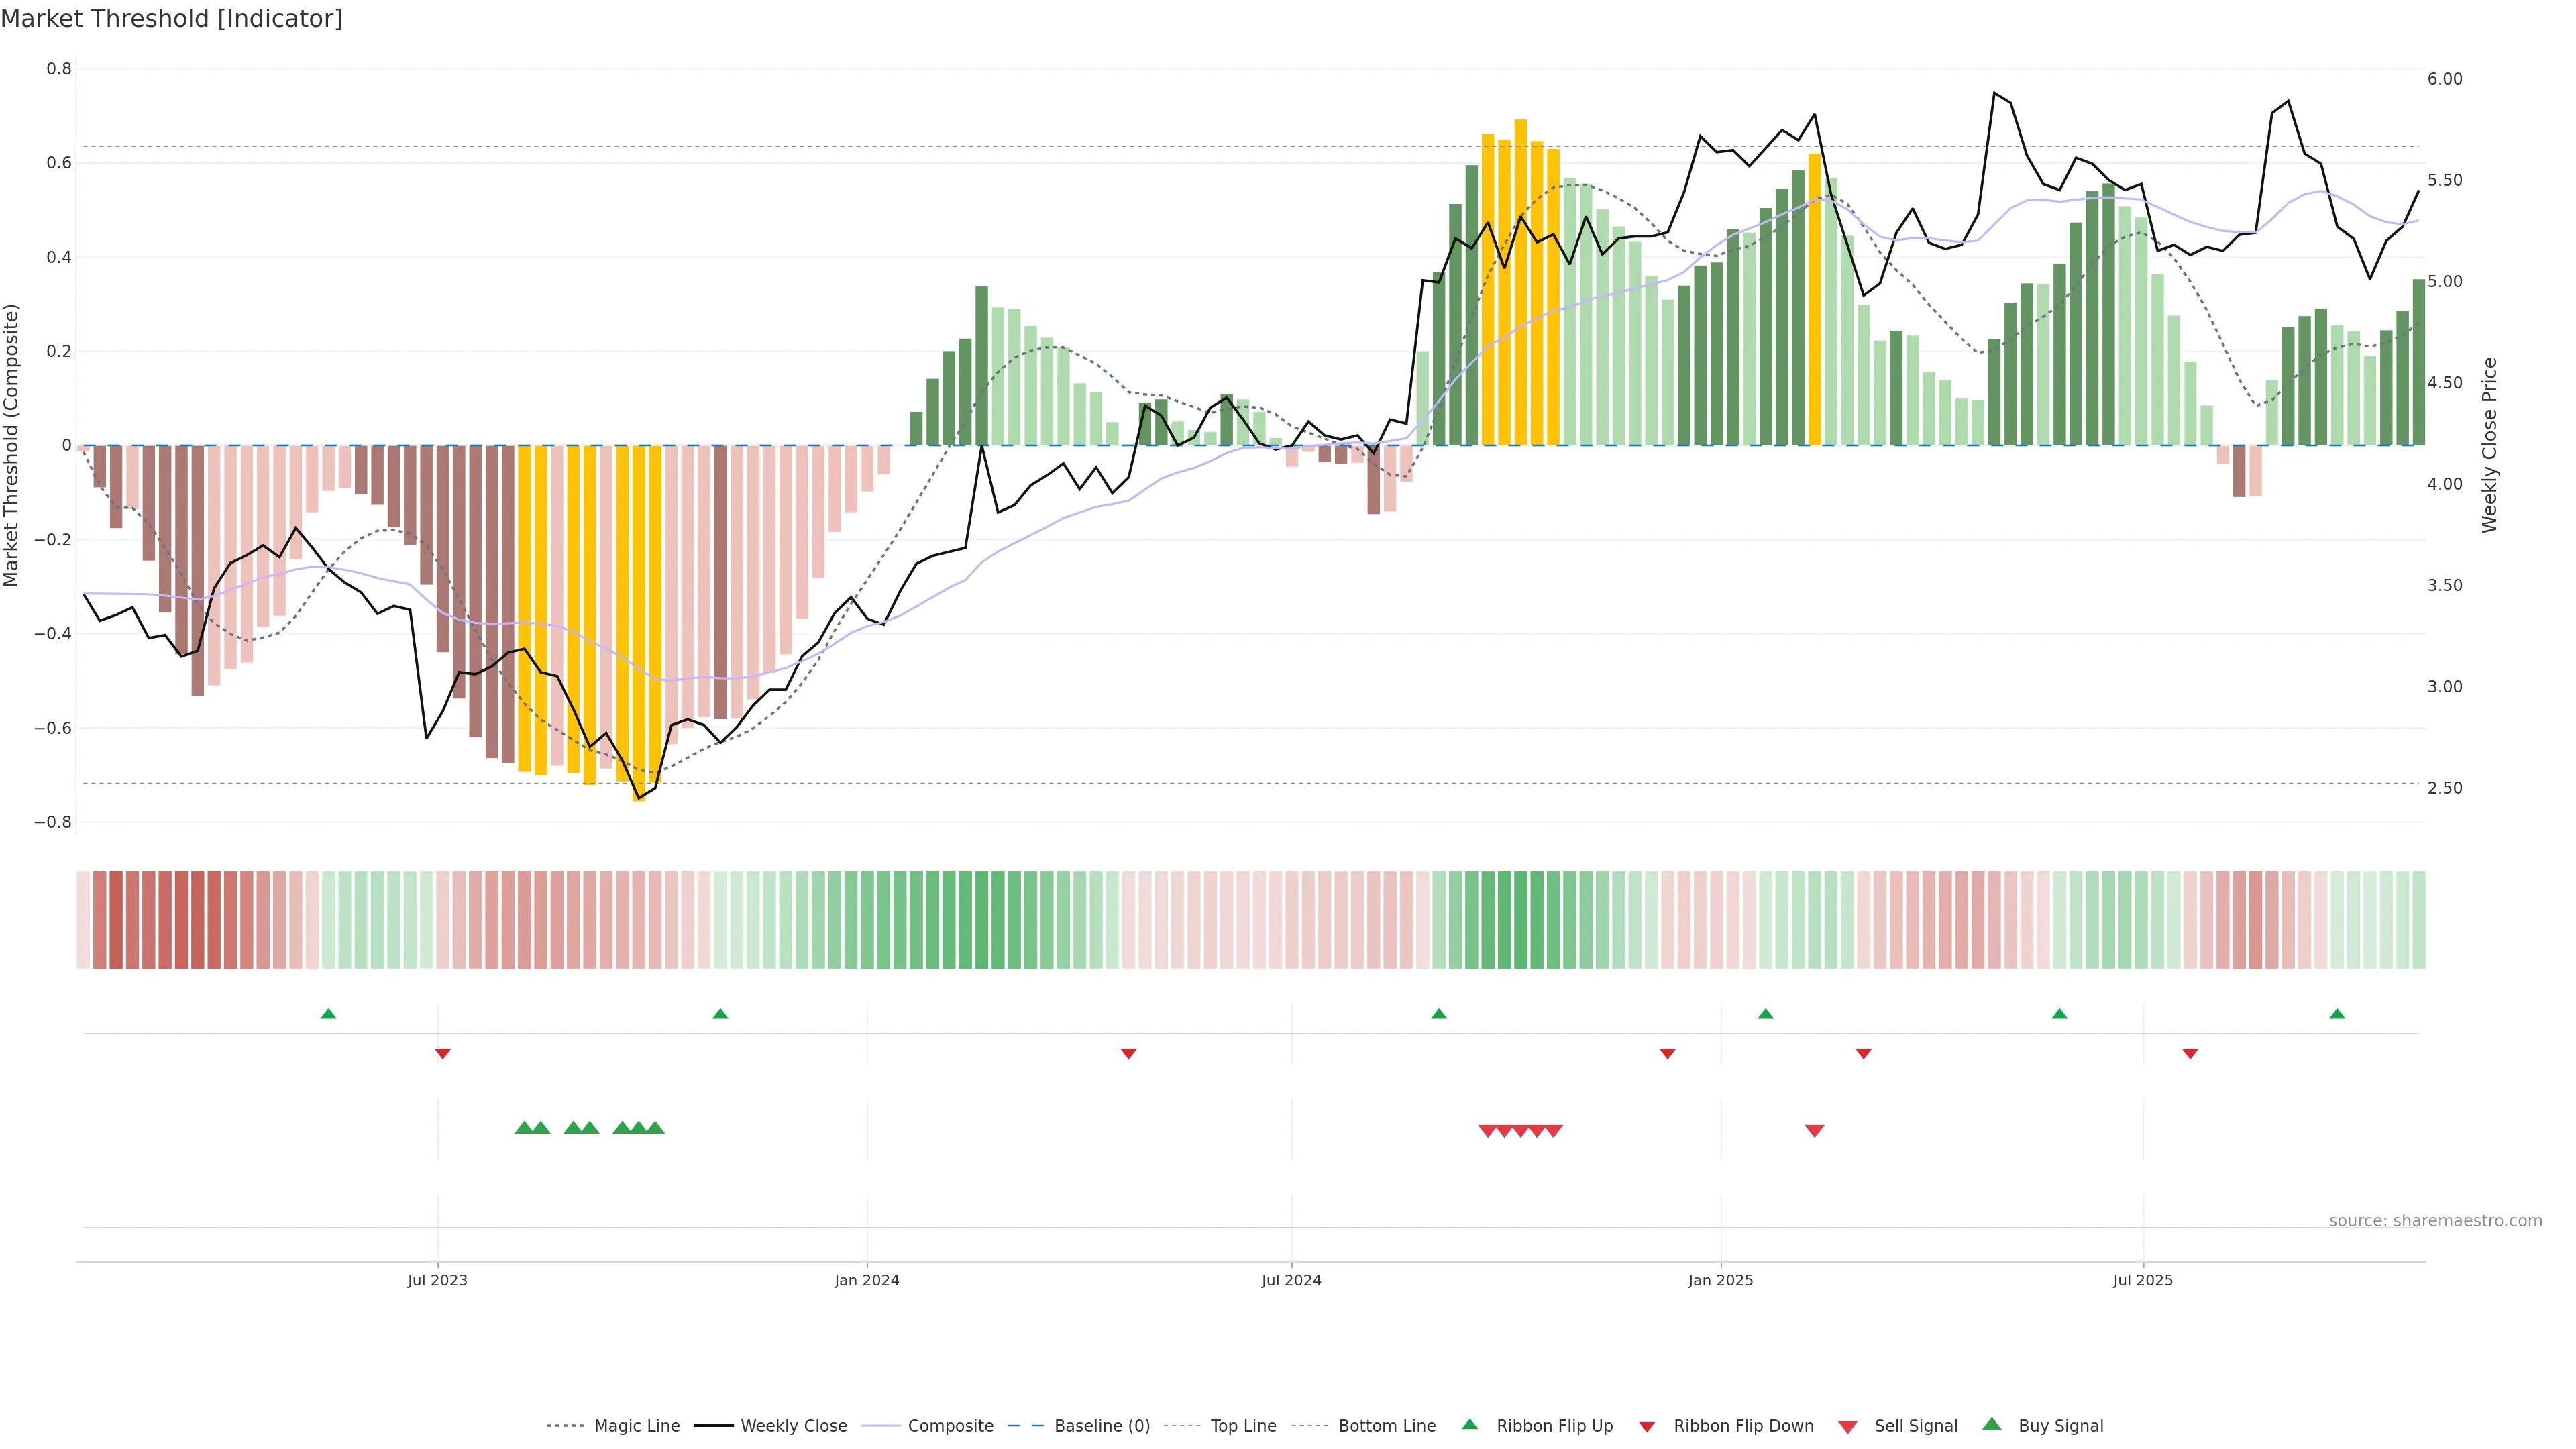Click Top Line legend item
Viewport: 2576px width, 1449px height.
pyautogui.click(x=1243, y=1426)
